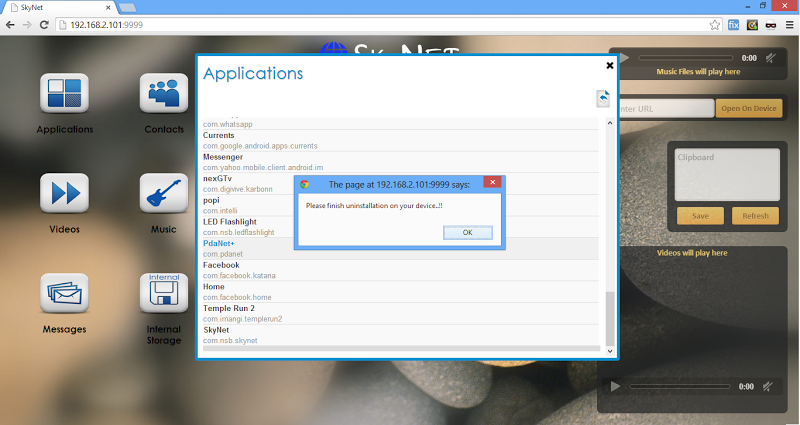The width and height of the screenshot is (800, 425).
Task: Restore the browser window size
Action: (x=763, y=6)
